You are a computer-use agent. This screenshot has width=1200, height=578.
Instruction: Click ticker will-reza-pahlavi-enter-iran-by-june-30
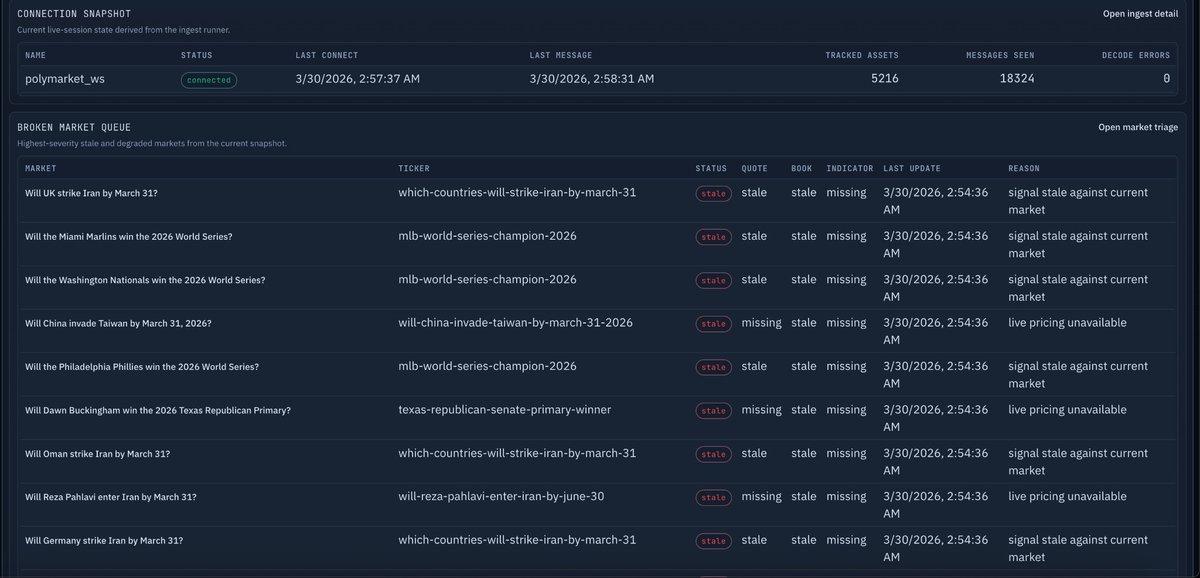[x=501, y=497]
